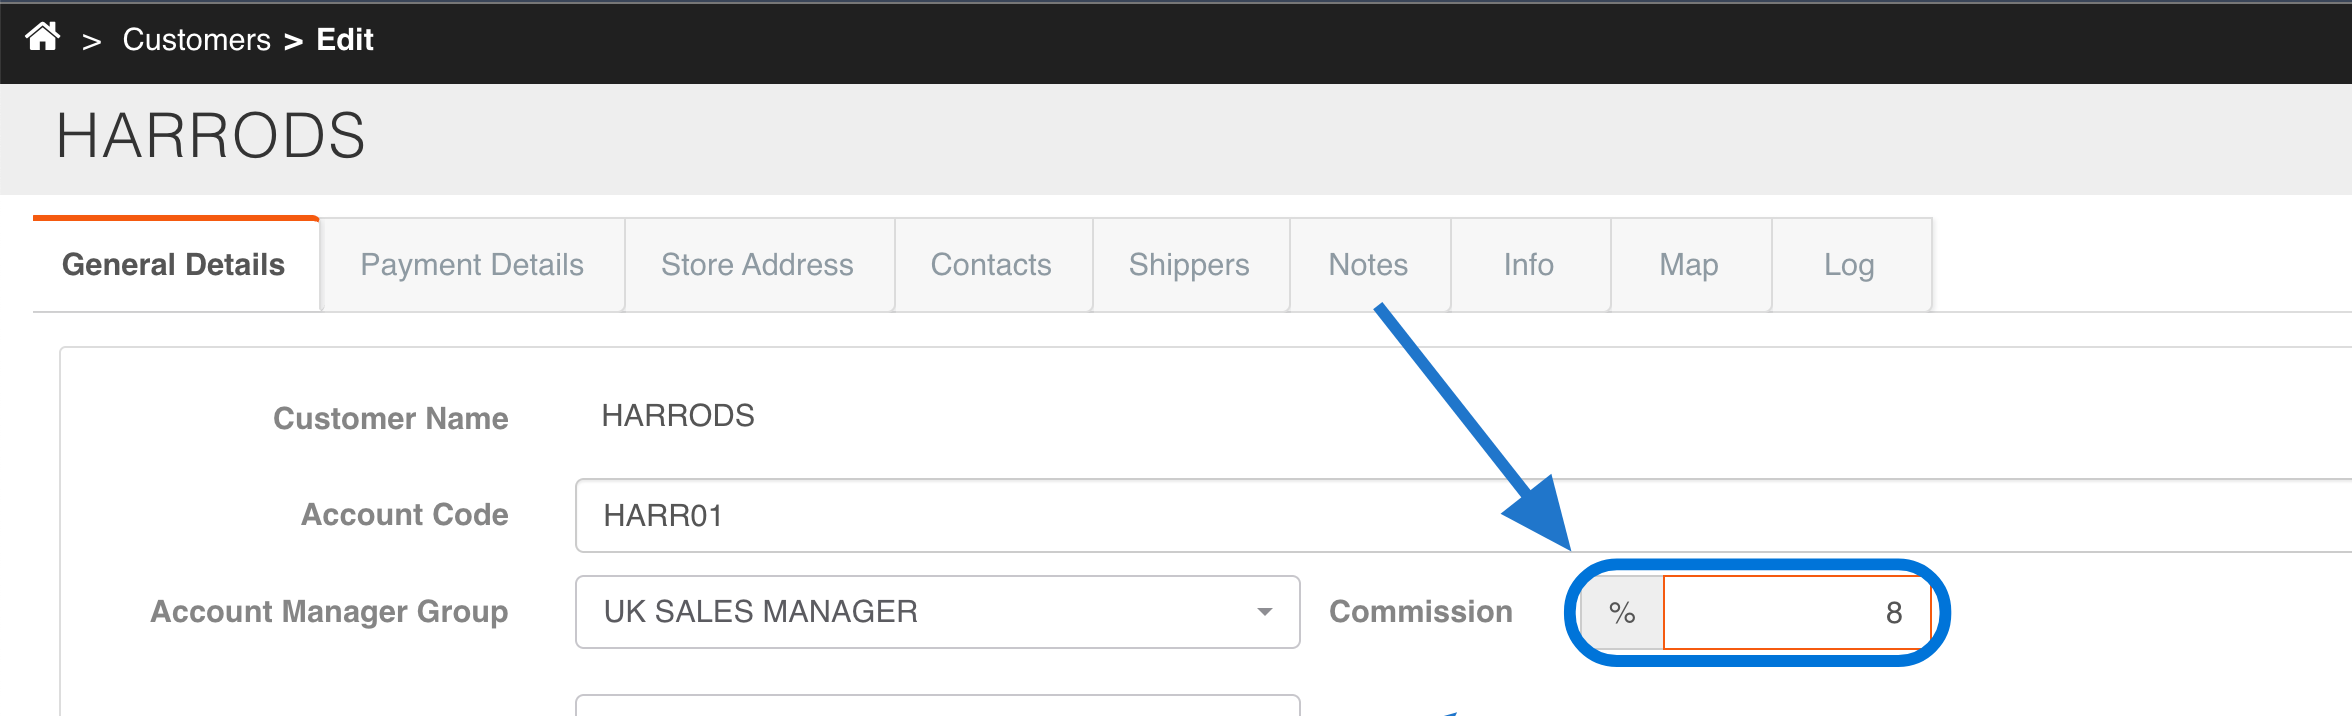Click into the Account Code field
The width and height of the screenshot is (2352, 716).
coord(1400,516)
